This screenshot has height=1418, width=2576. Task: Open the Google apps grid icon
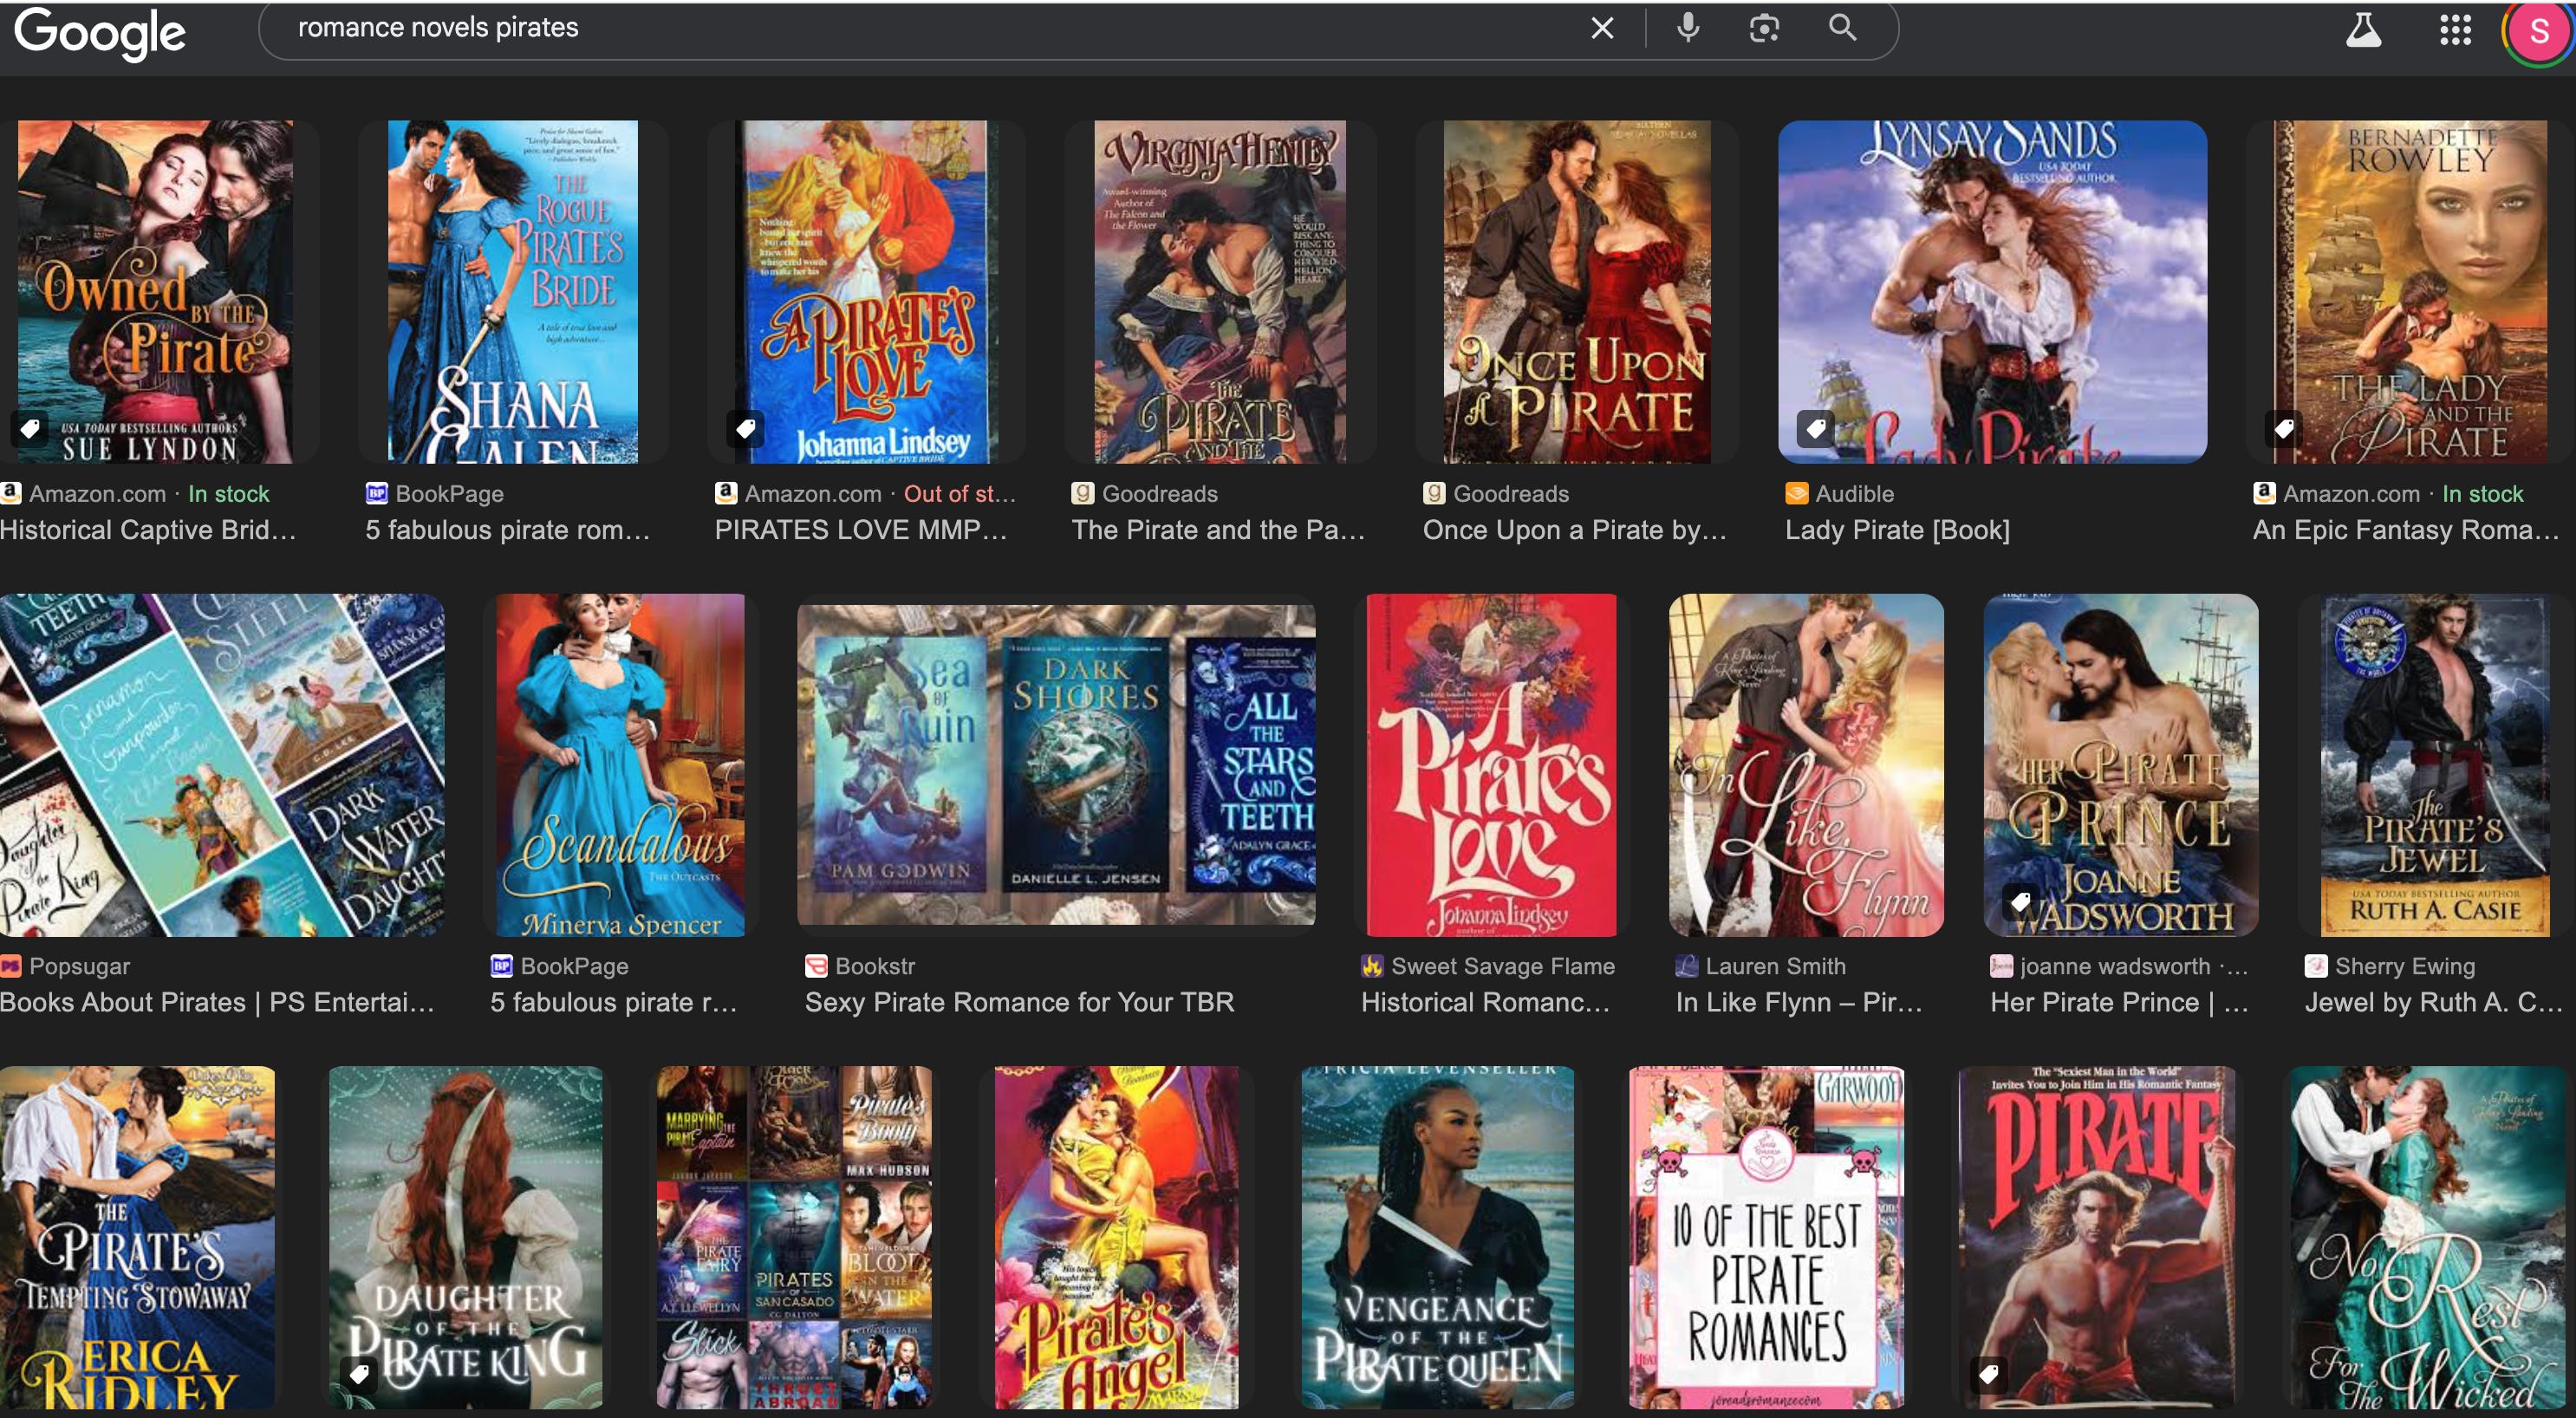pos(2455,30)
